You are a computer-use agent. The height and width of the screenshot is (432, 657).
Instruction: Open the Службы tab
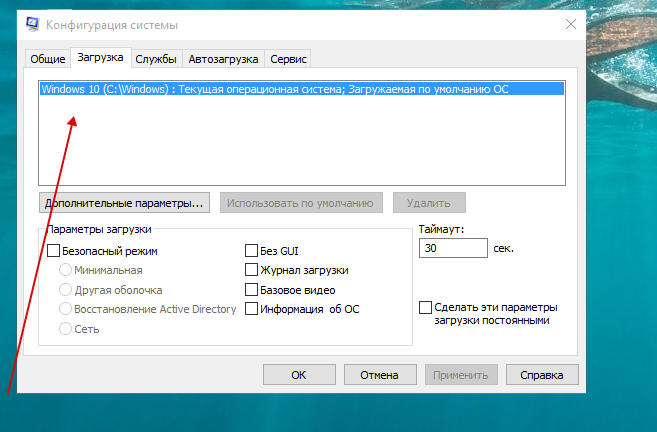click(x=156, y=60)
